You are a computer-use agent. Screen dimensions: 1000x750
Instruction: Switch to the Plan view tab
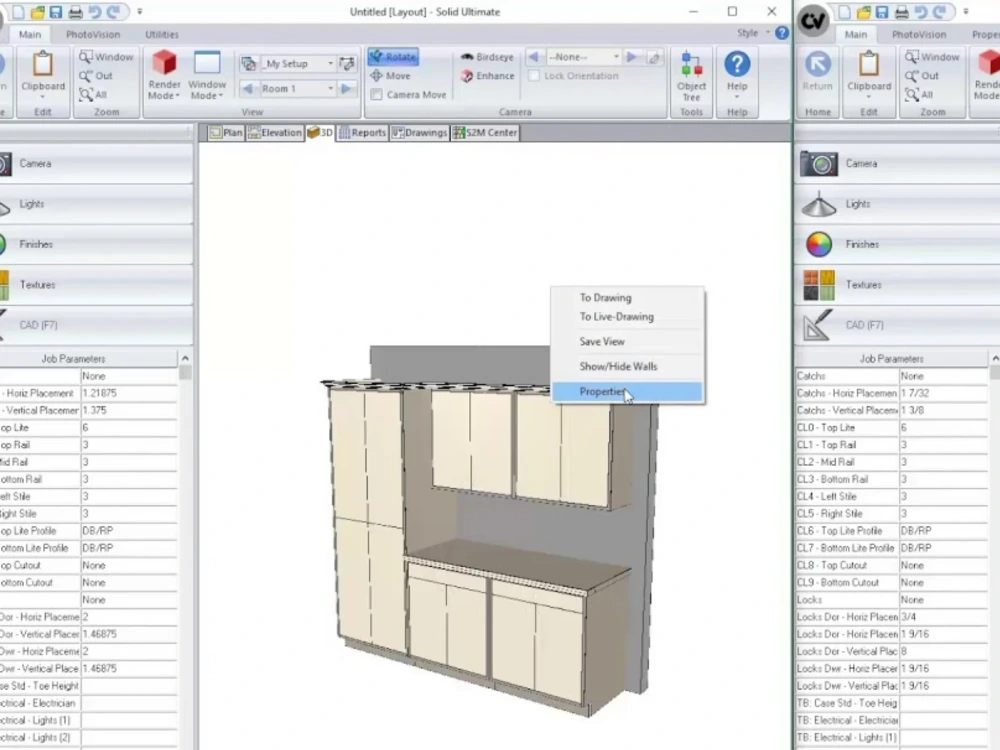click(226, 133)
